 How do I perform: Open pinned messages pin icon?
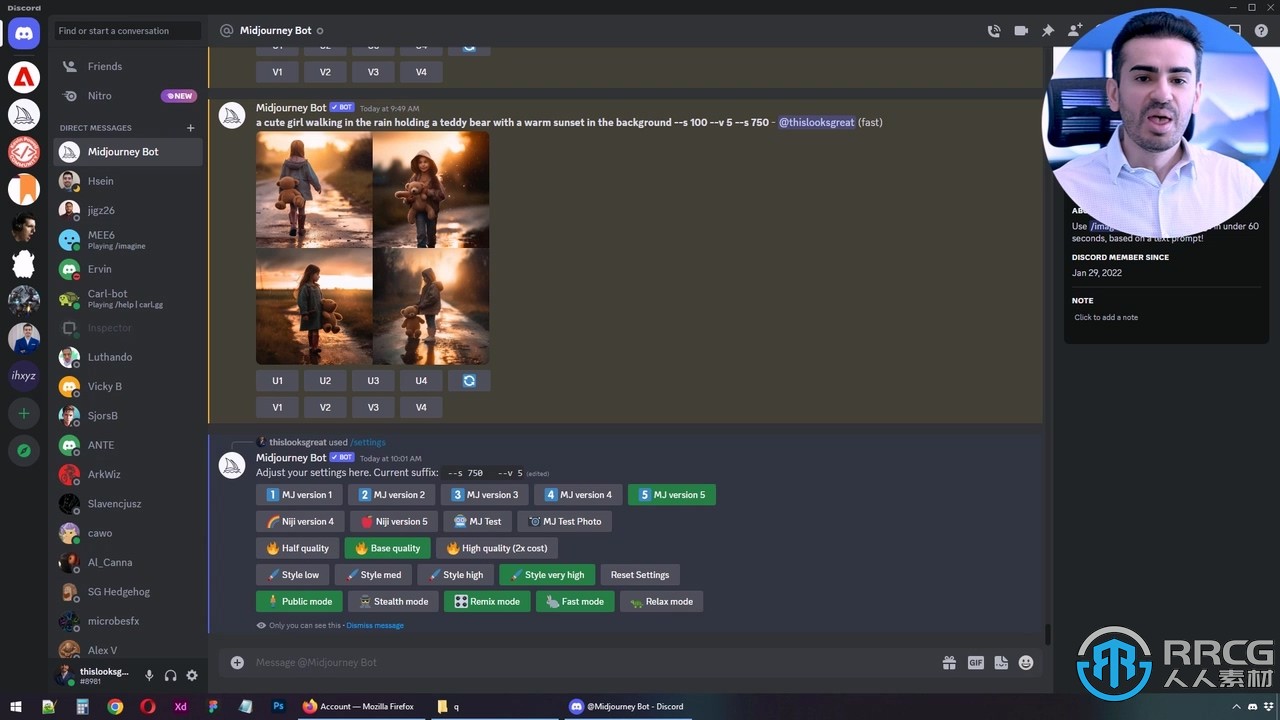coord(1048,31)
